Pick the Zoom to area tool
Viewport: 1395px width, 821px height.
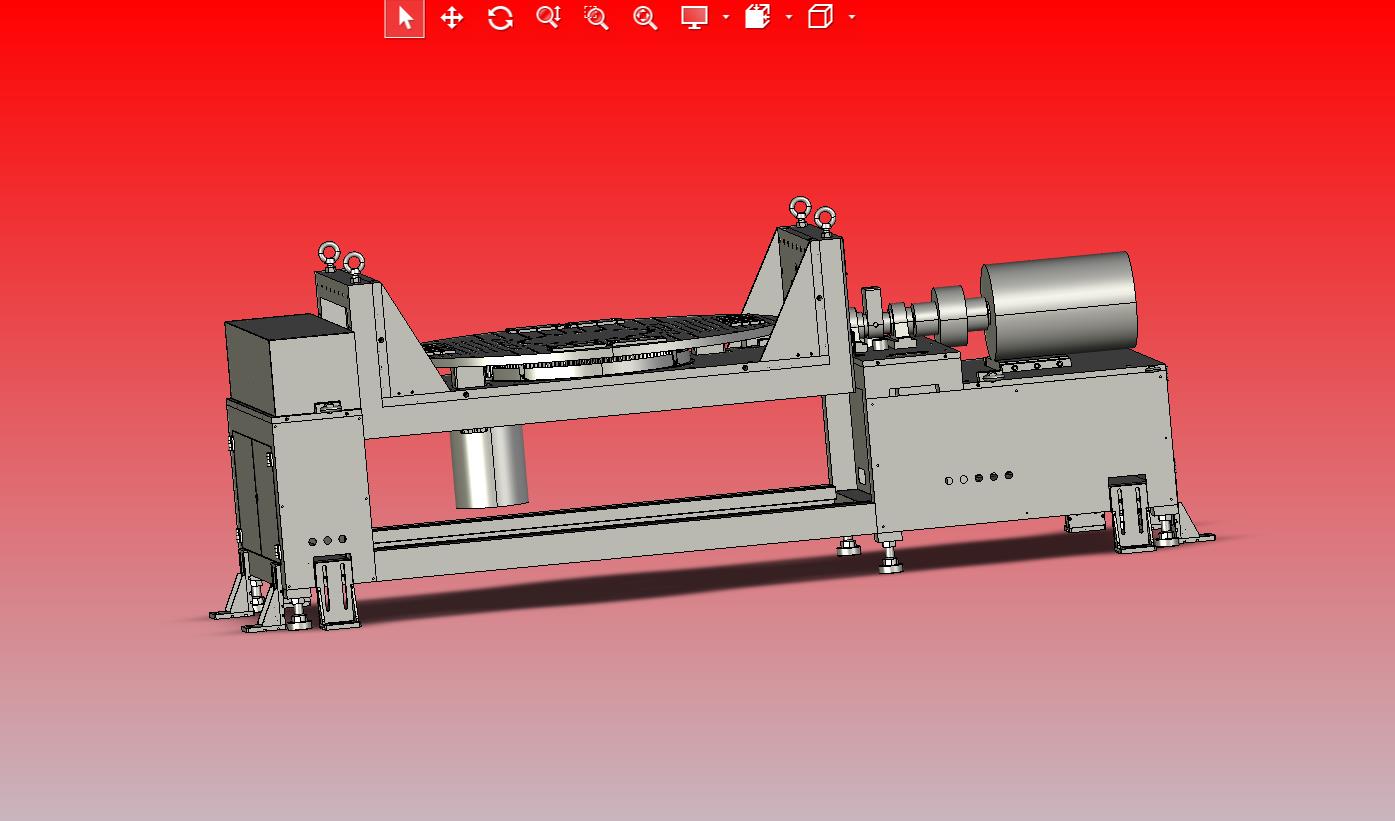click(596, 18)
